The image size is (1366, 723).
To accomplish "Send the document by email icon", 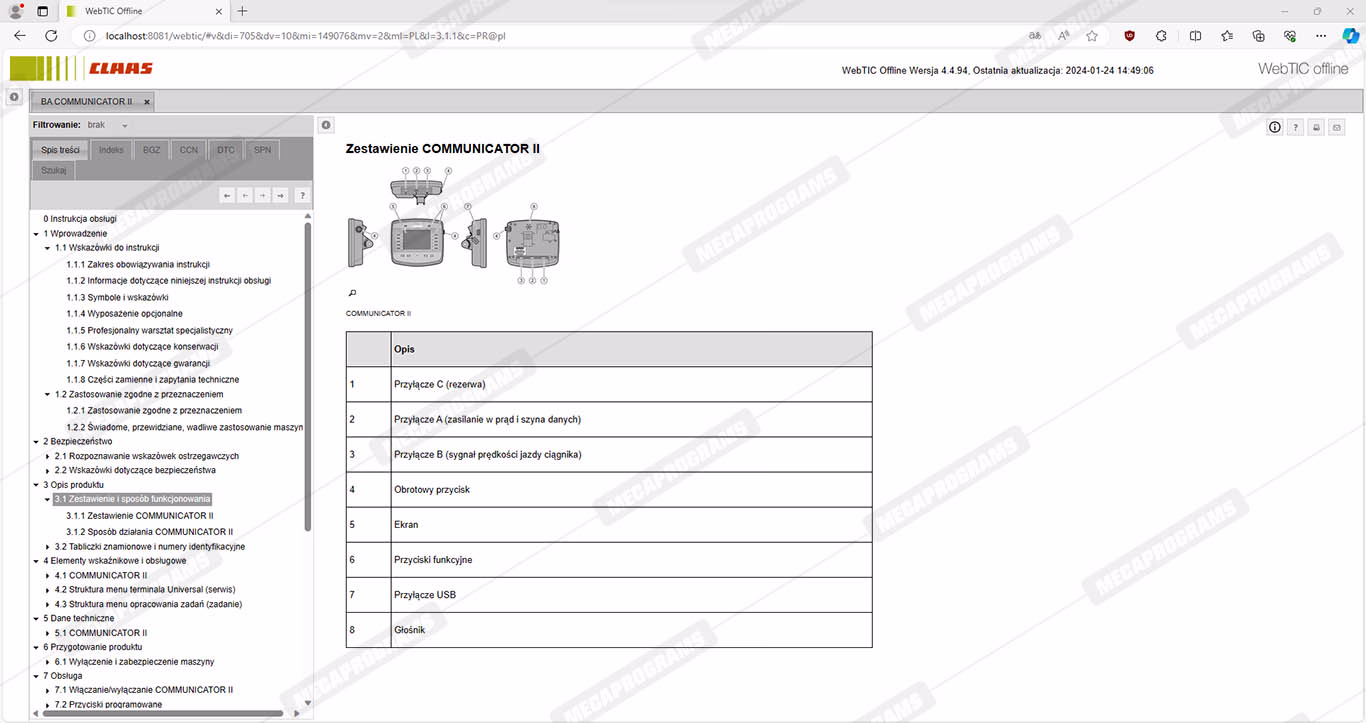I will [1337, 127].
